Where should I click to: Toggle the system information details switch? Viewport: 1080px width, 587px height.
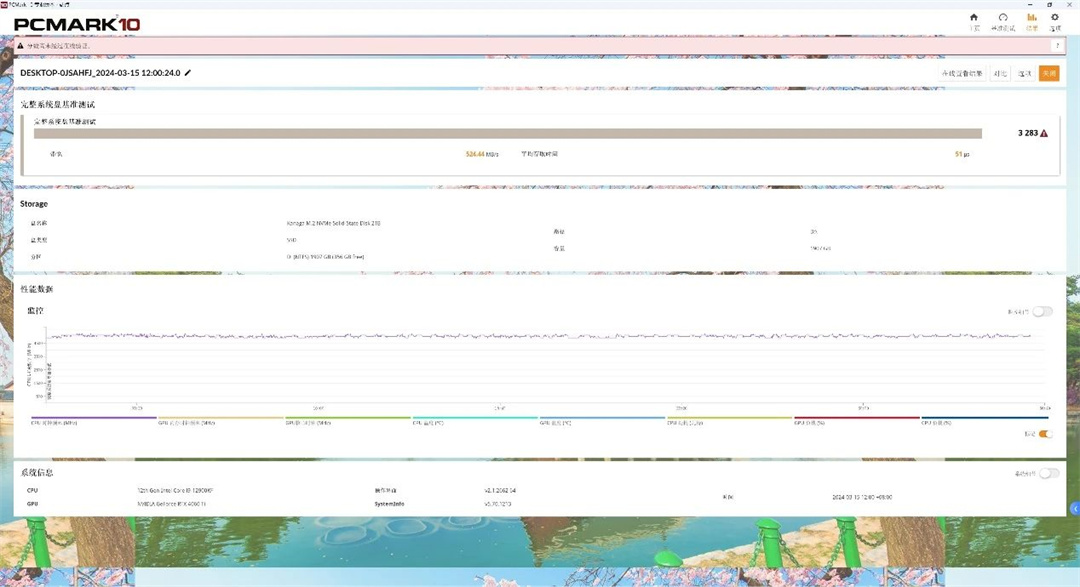[1049, 473]
